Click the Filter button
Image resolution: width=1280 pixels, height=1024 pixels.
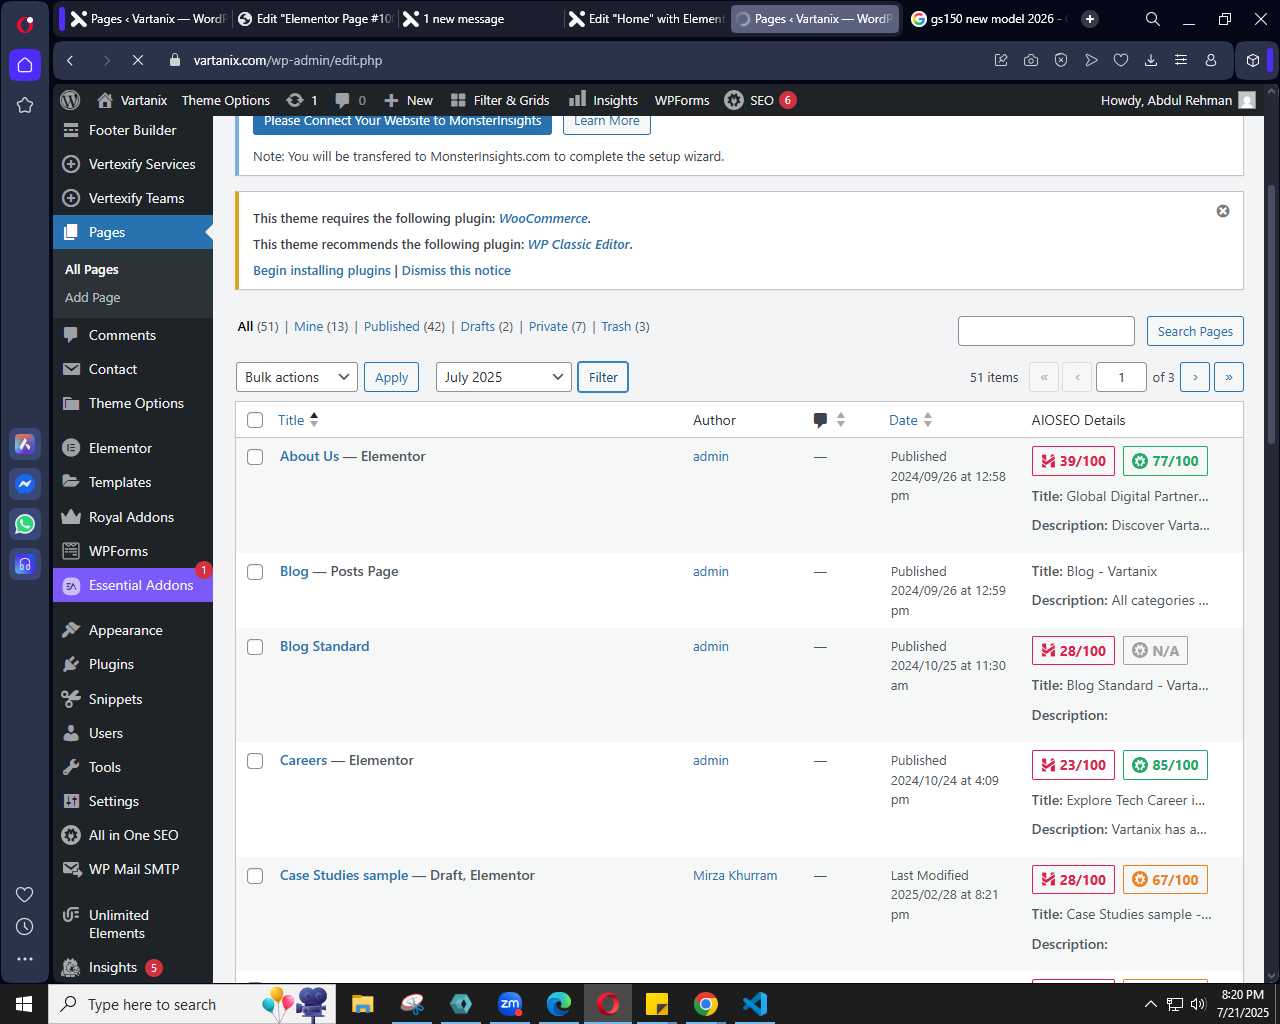[x=603, y=377]
